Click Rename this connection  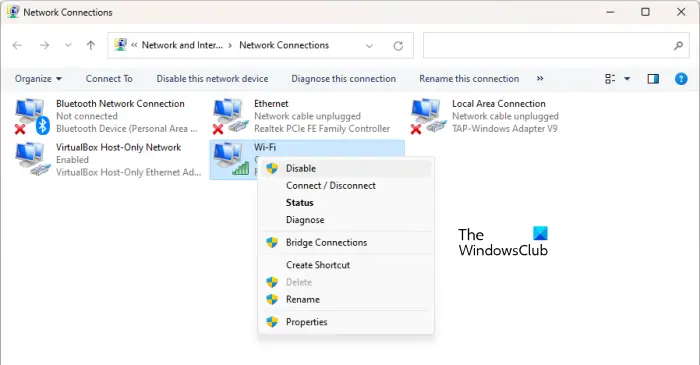pyautogui.click(x=469, y=79)
